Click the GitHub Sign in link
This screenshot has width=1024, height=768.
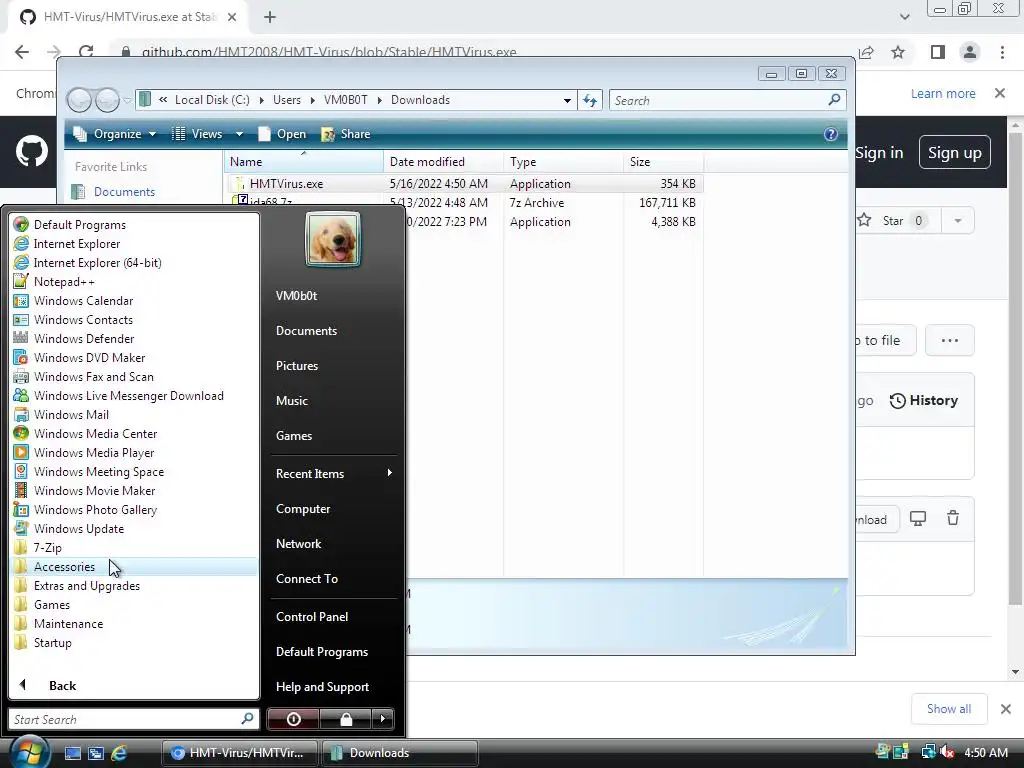(x=879, y=152)
